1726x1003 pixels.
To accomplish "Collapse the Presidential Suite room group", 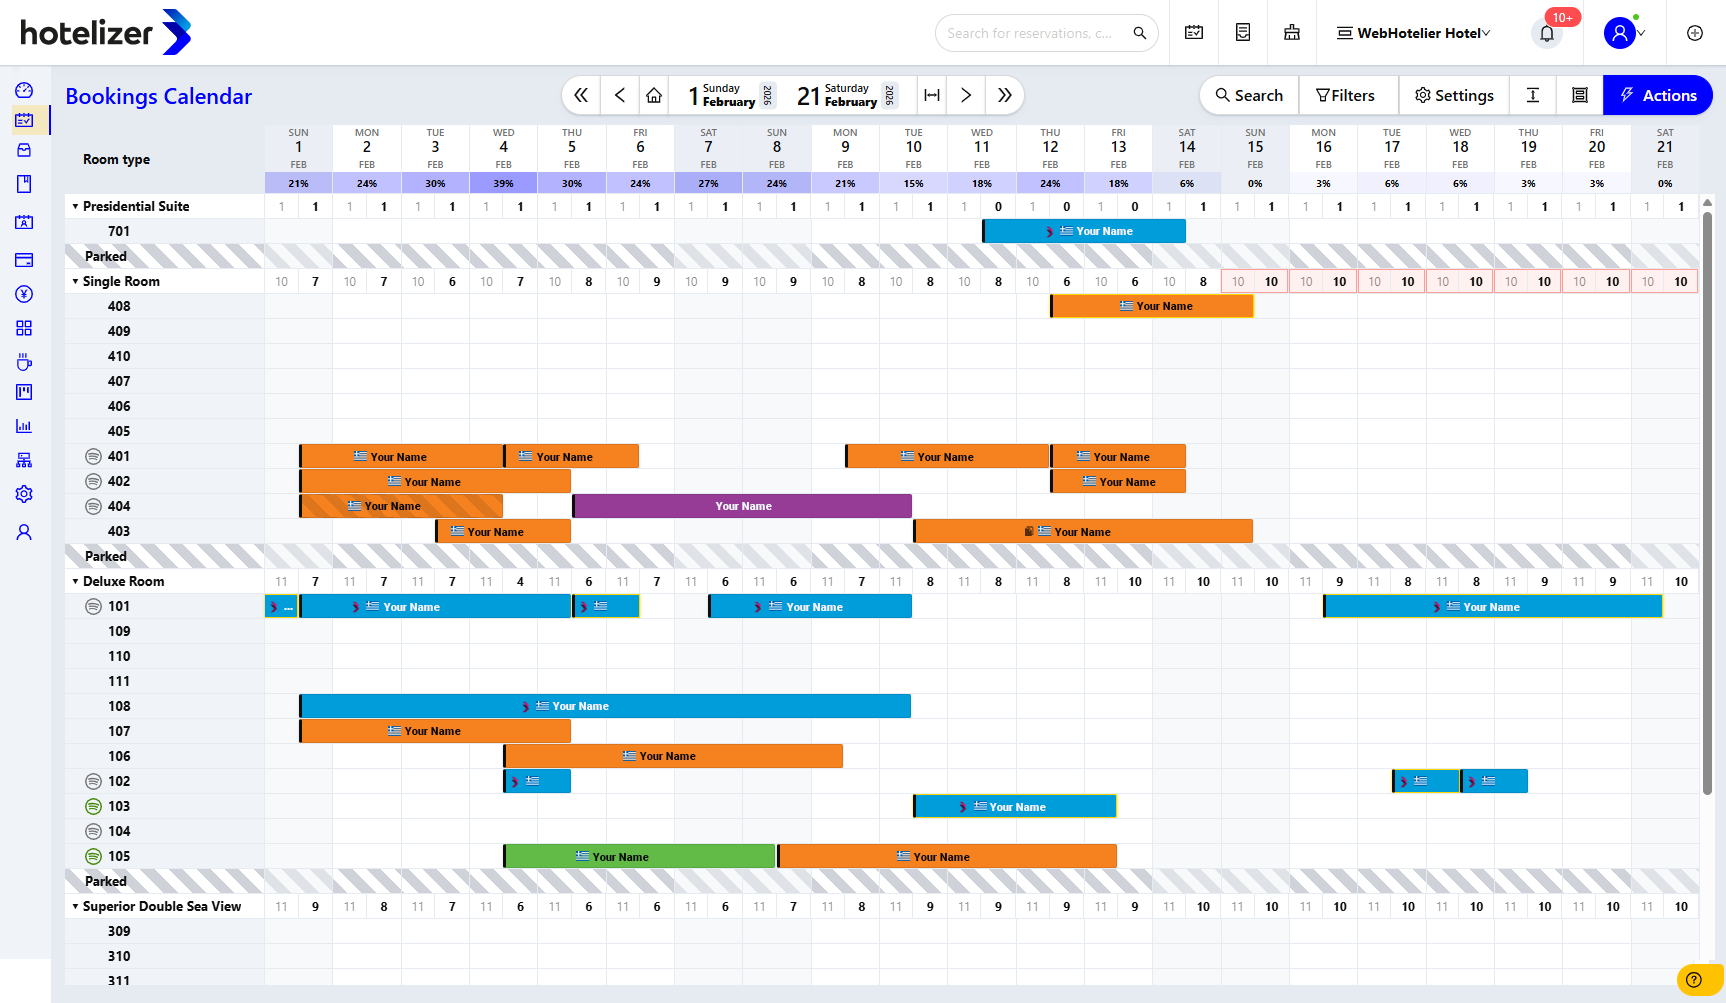I will pos(75,206).
